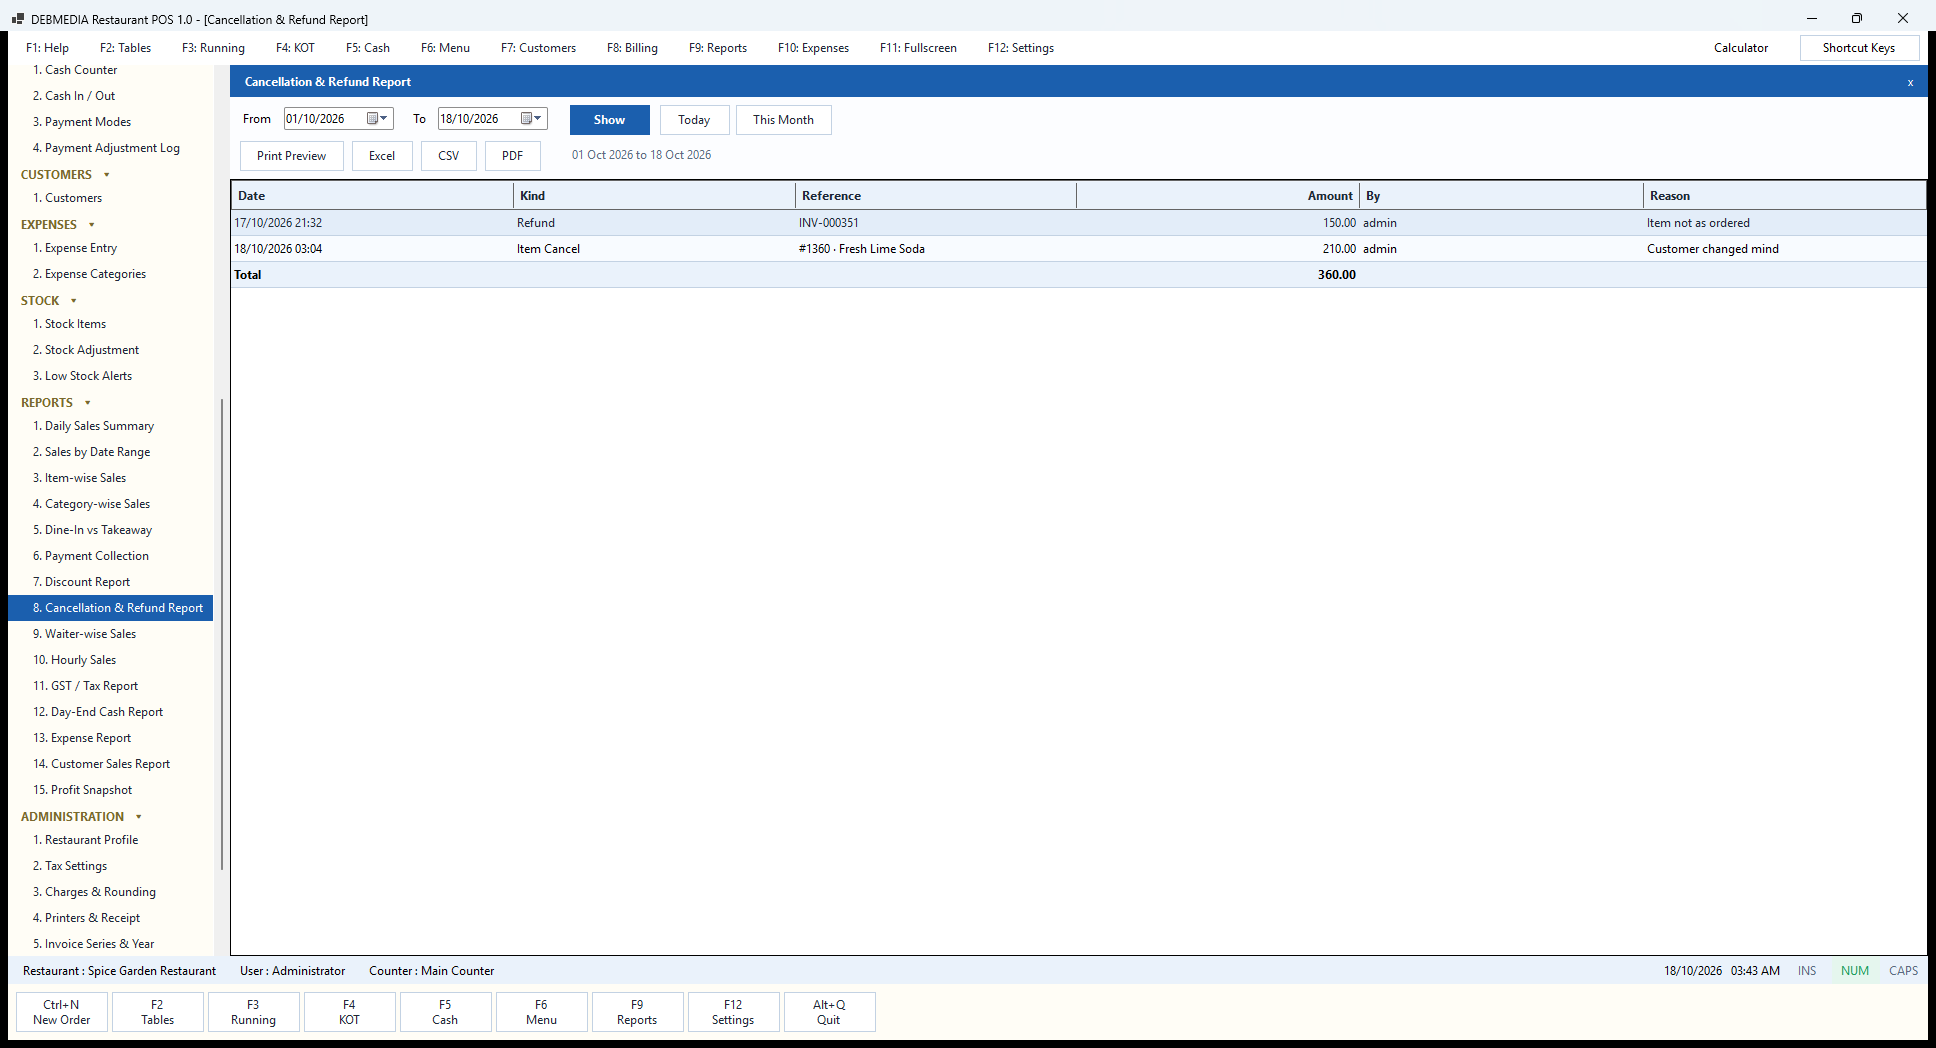
Task: Filter report to This Month
Action: [783, 120]
